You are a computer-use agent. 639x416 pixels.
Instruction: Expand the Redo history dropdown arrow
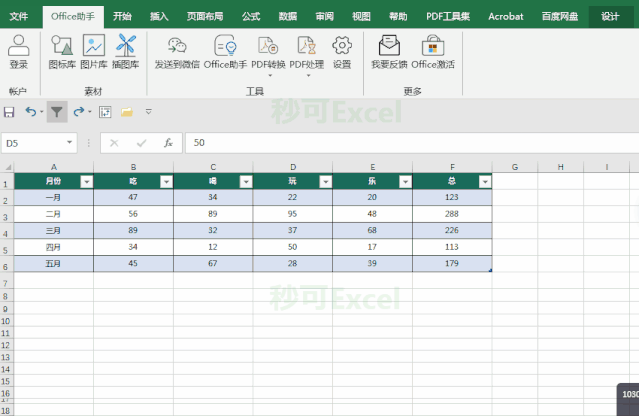[90, 112]
